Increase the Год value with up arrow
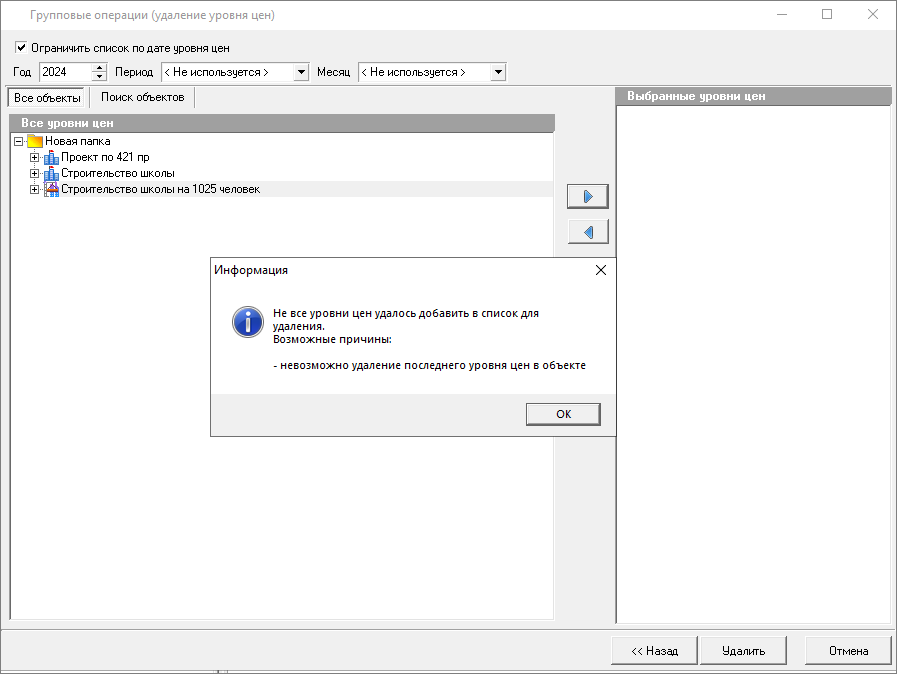Image resolution: width=897 pixels, height=674 pixels. 99,68
